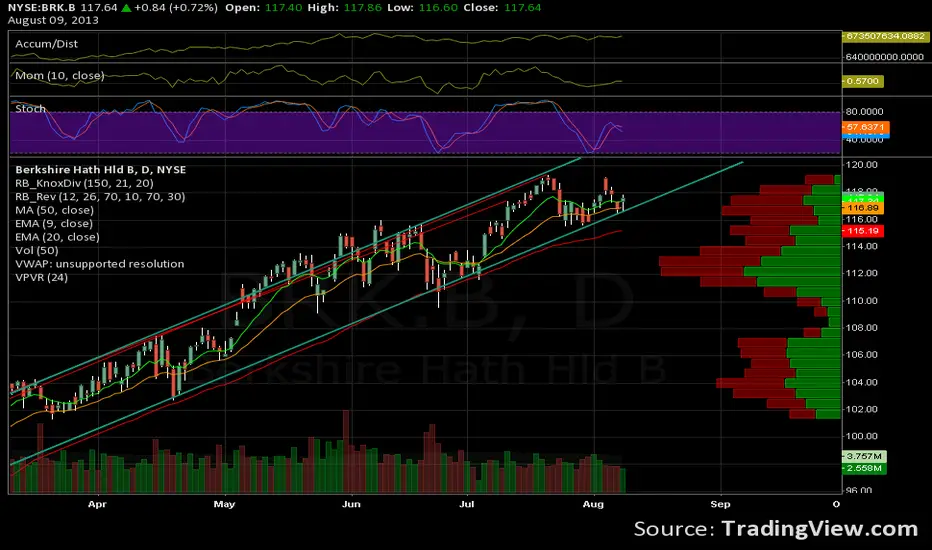
Task: Click the MA (50, close) legend entry
Action: point(54,210)
